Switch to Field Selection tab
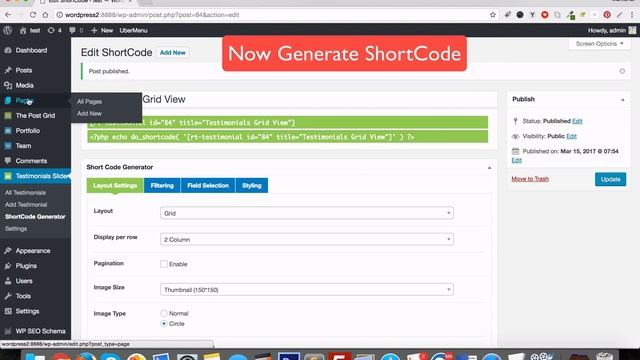Image resolution: width=640 pixels, height=360 pixels. 208,185
